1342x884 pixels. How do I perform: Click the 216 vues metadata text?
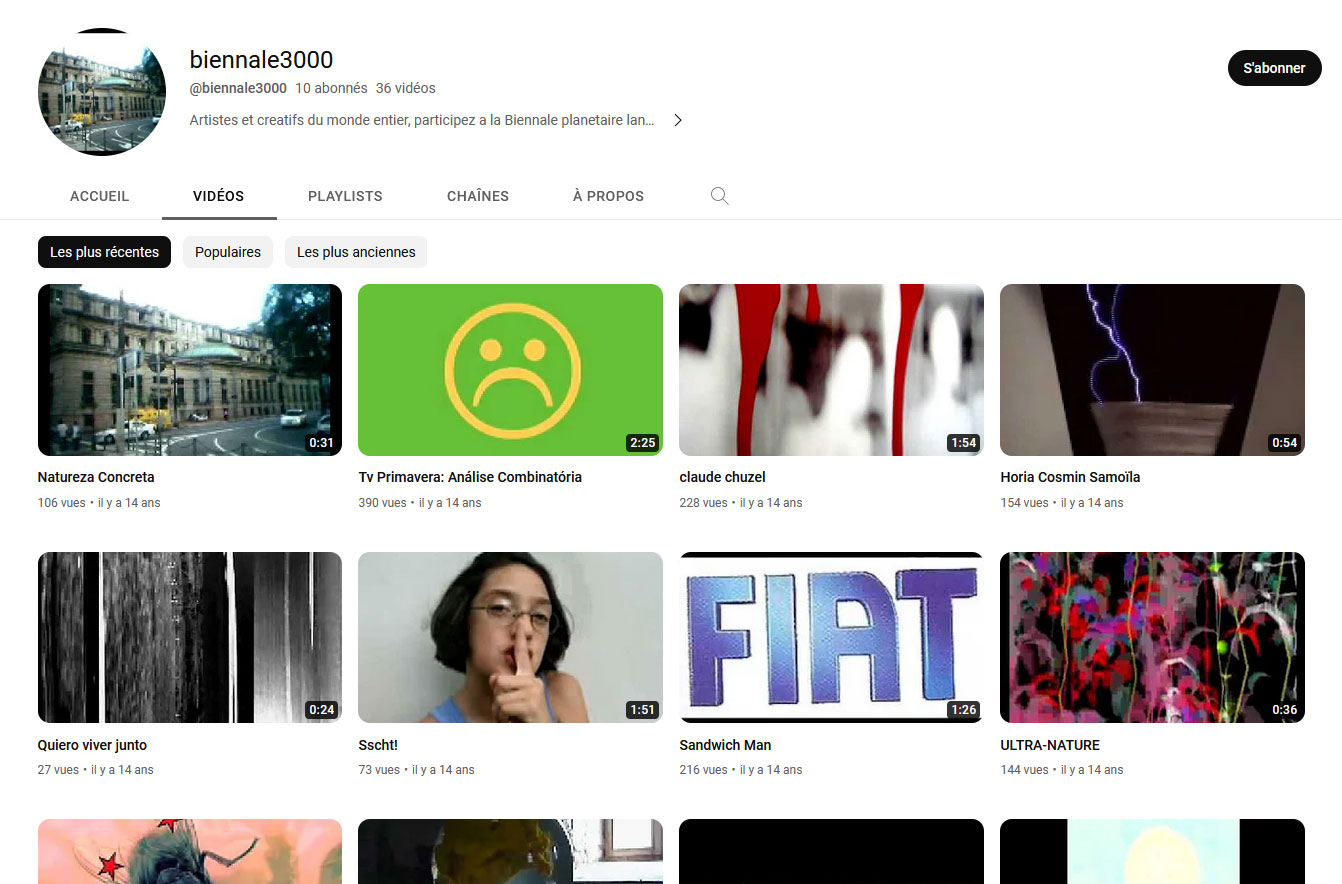click(703, 770)
